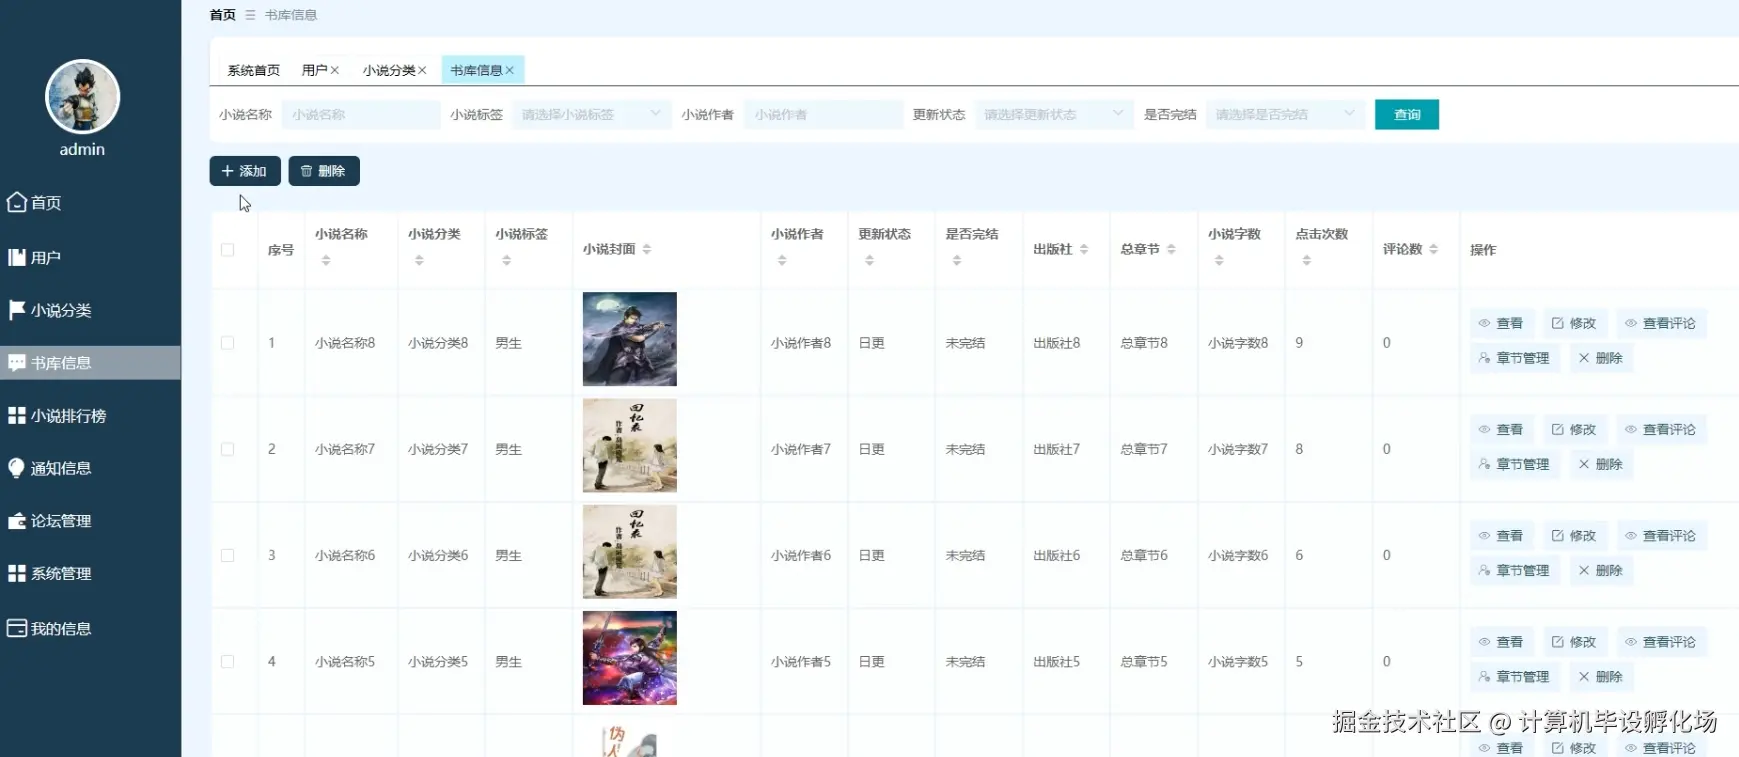This screenshot has width=1739, height=757.
Task: Open cover thumbnail of 小说名称7
Action: pyautogui.click(x=630, y=446)
